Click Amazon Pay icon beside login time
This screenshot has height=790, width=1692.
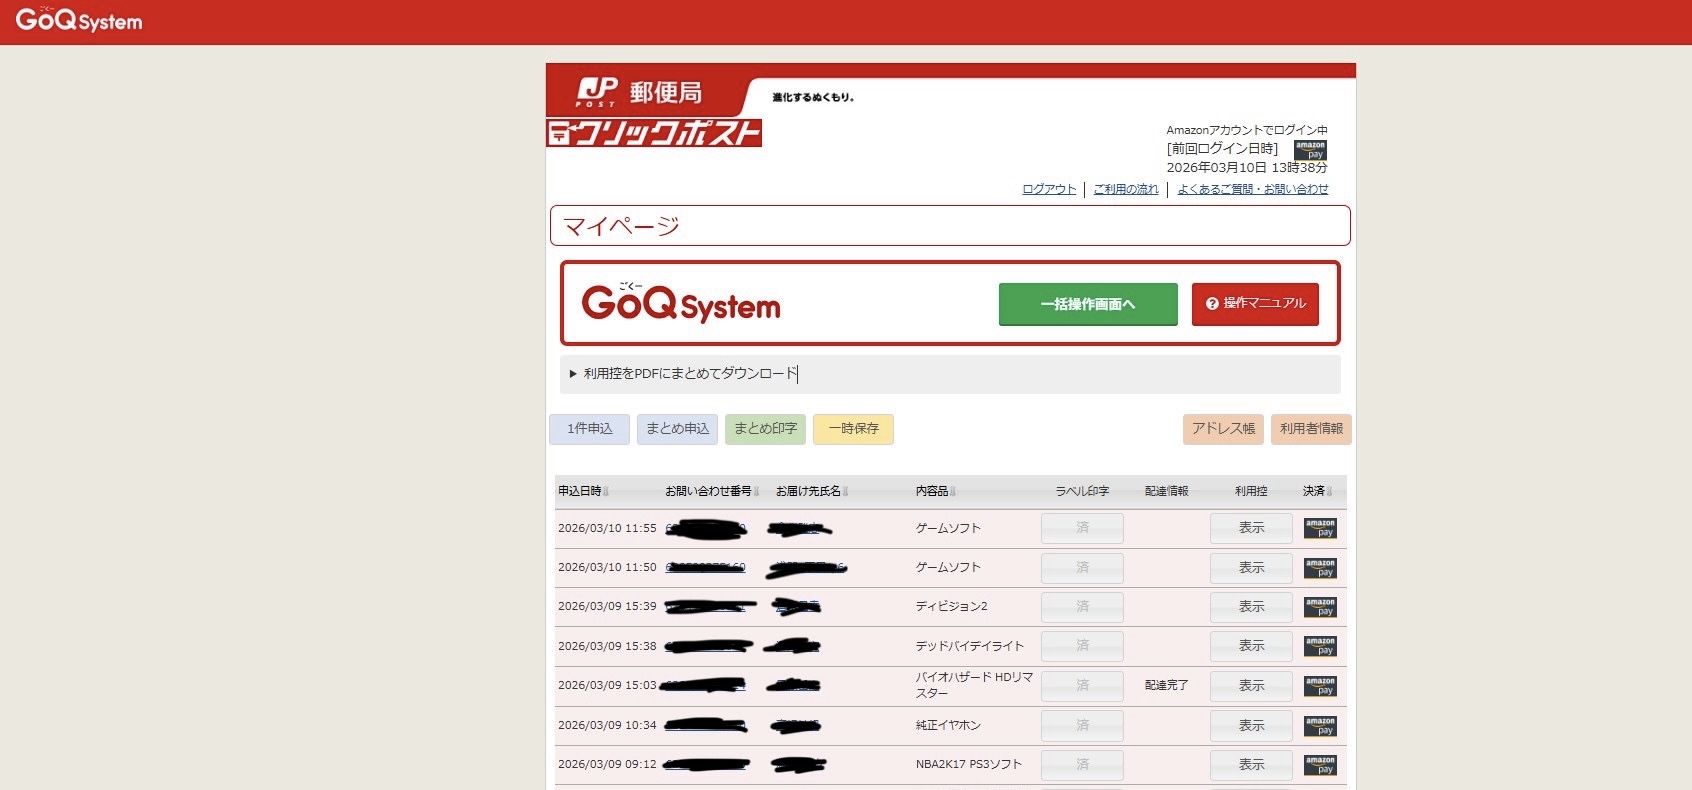1310,150
